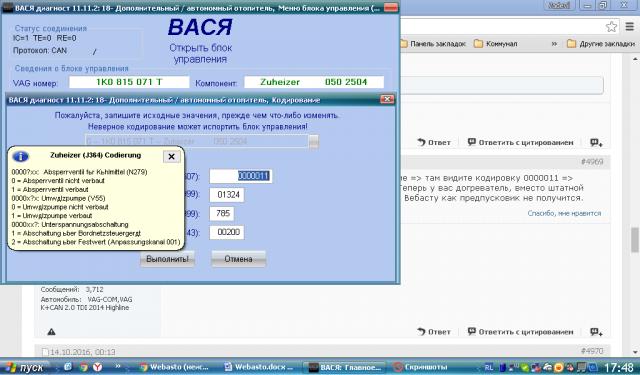The width and height of the screenshot is (640, 375).
Task: Click the Выполнить! button
Action: point(167,259)
